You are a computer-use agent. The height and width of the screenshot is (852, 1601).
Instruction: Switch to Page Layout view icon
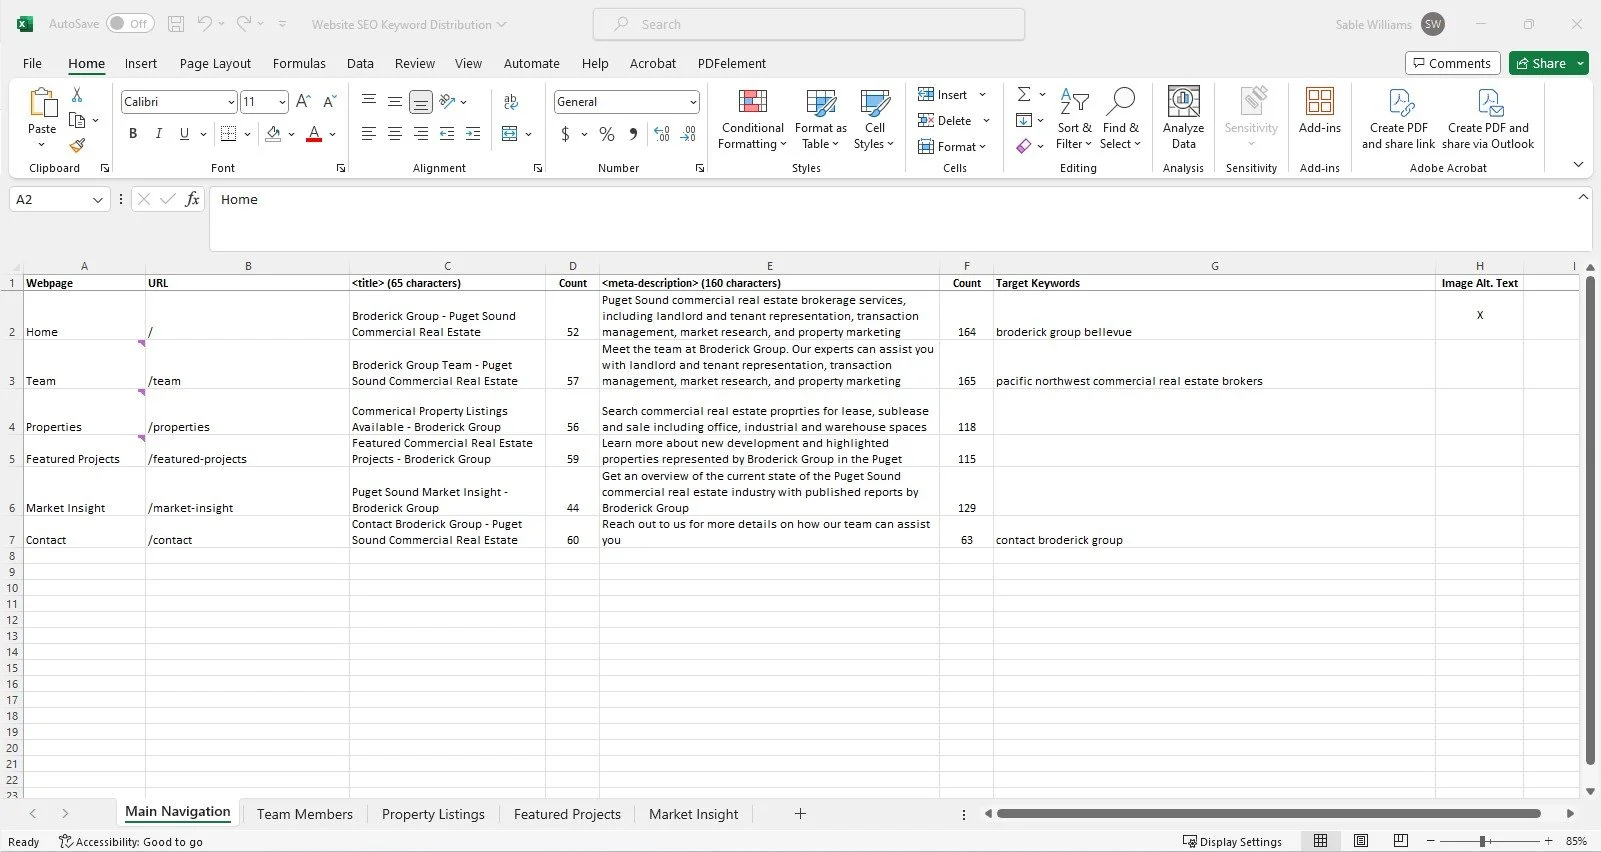pos(1361,841)
